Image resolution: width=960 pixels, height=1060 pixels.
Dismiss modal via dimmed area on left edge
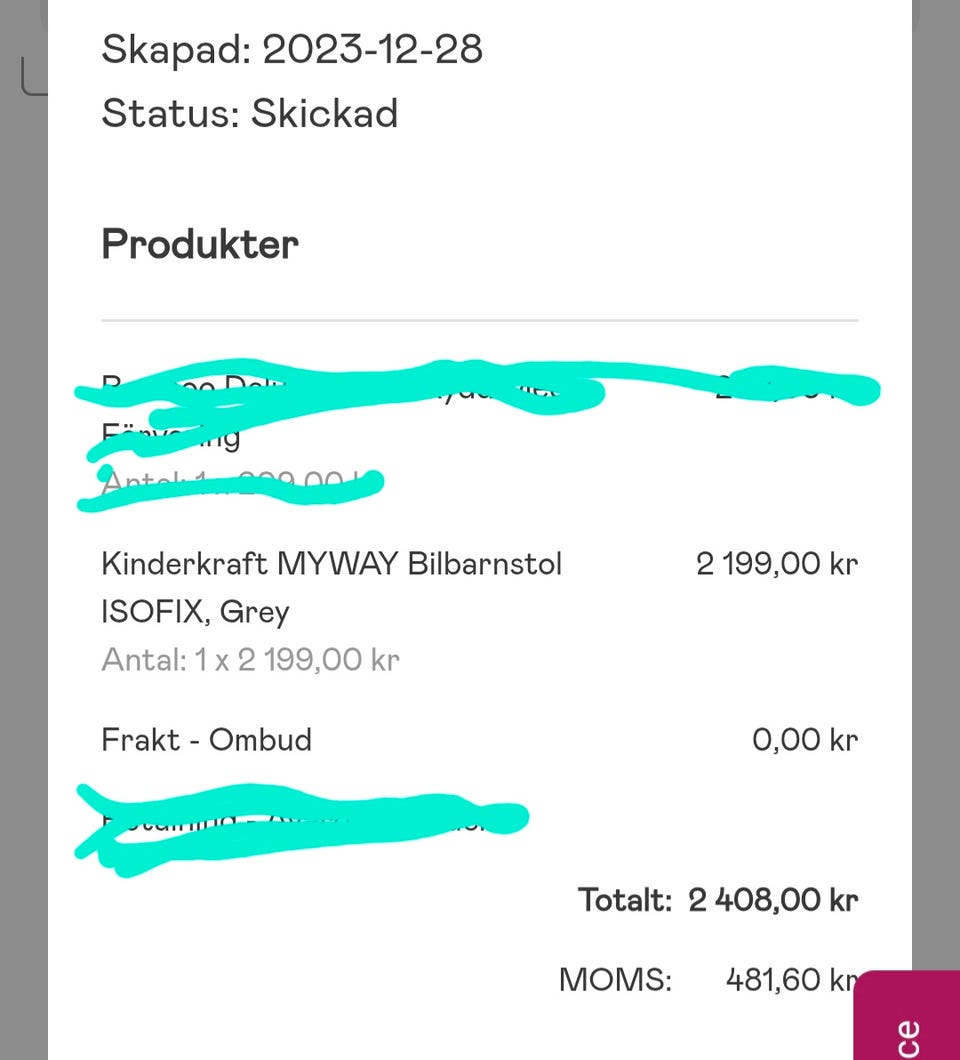click(22, 500)
